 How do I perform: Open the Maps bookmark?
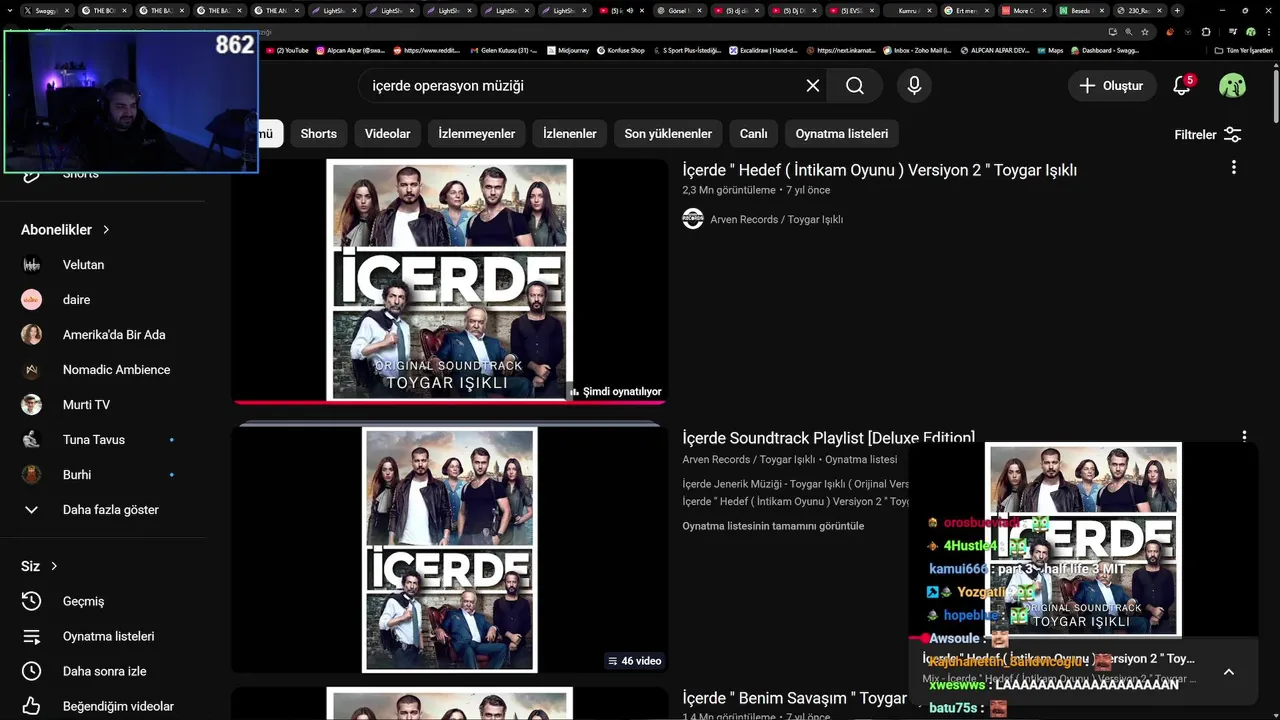pos(1050,50)
